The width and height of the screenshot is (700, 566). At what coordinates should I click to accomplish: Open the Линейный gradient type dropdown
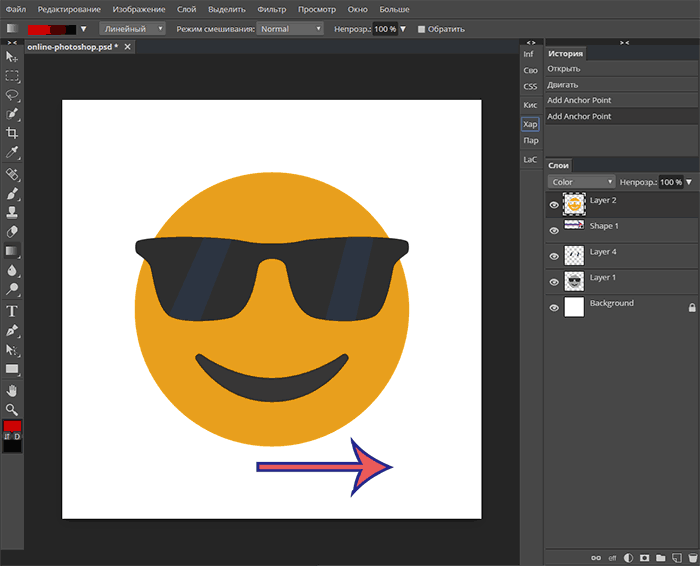(x=132, y=29)
